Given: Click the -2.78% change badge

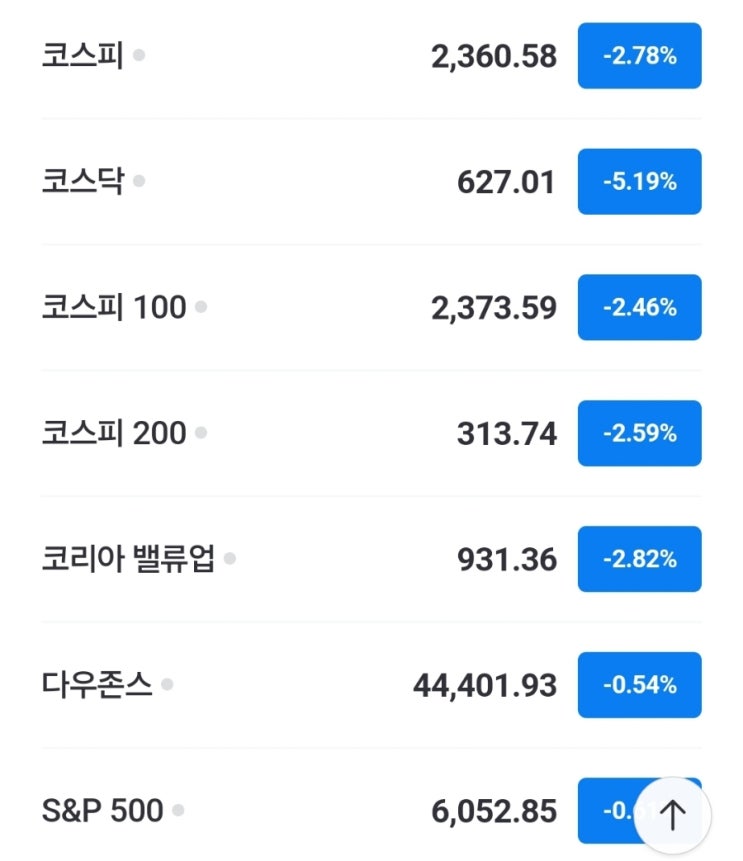Looking at the screenshot, I should click(639, 56).
